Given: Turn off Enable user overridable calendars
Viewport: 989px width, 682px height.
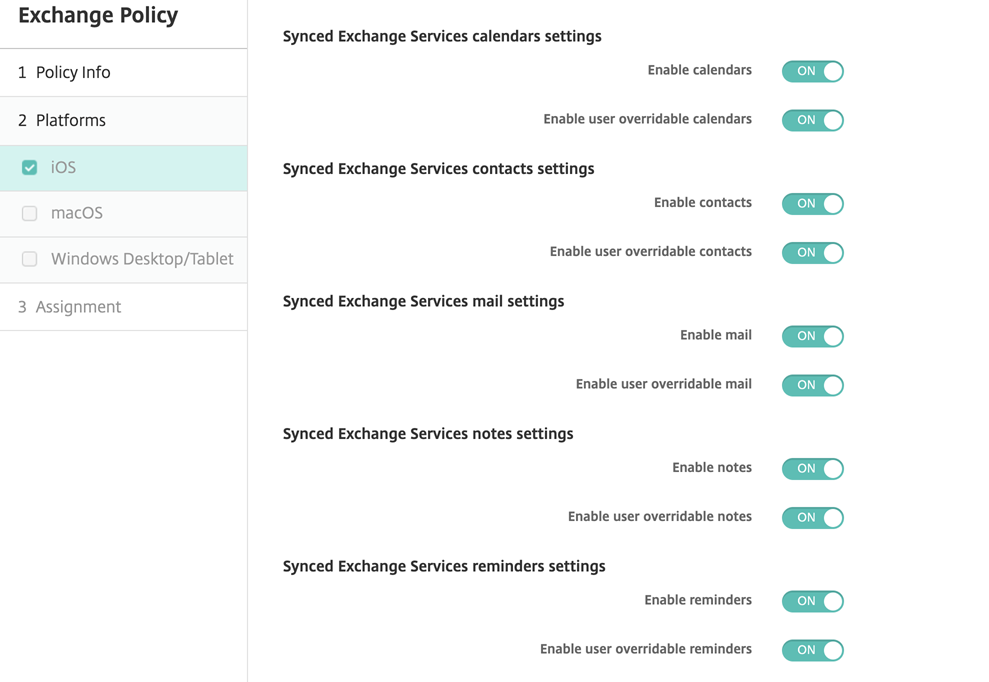Looking at the screenshot, I should pyautogui.click(x=812, y=120).
